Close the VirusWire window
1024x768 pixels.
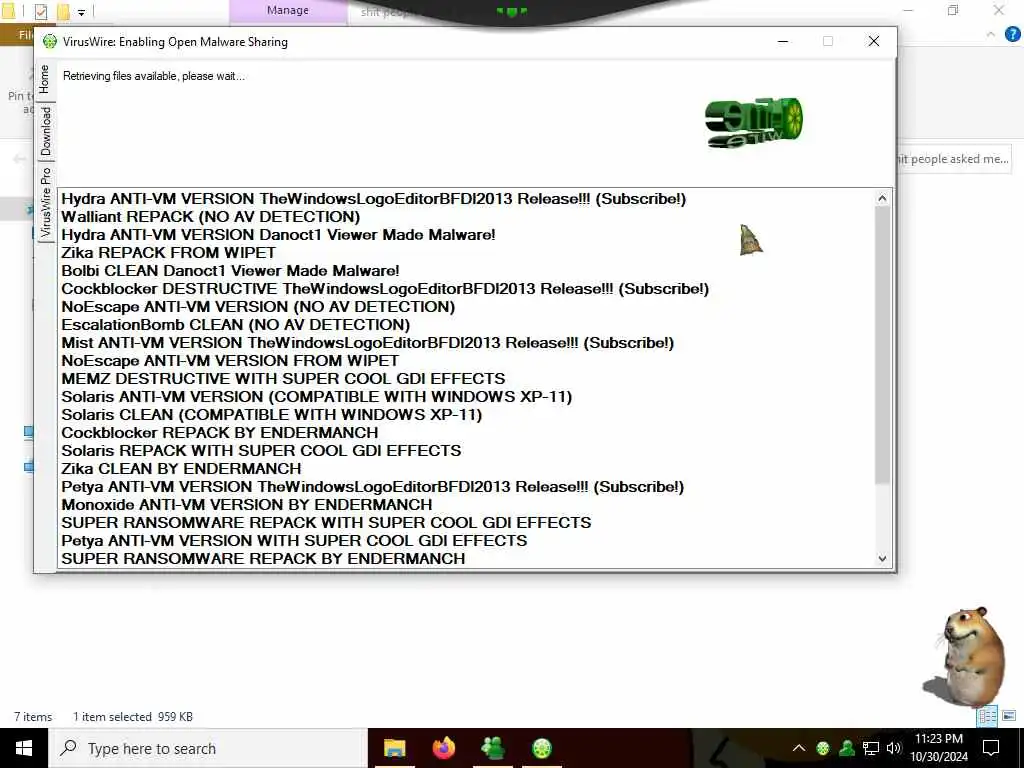tap(874, 42)
